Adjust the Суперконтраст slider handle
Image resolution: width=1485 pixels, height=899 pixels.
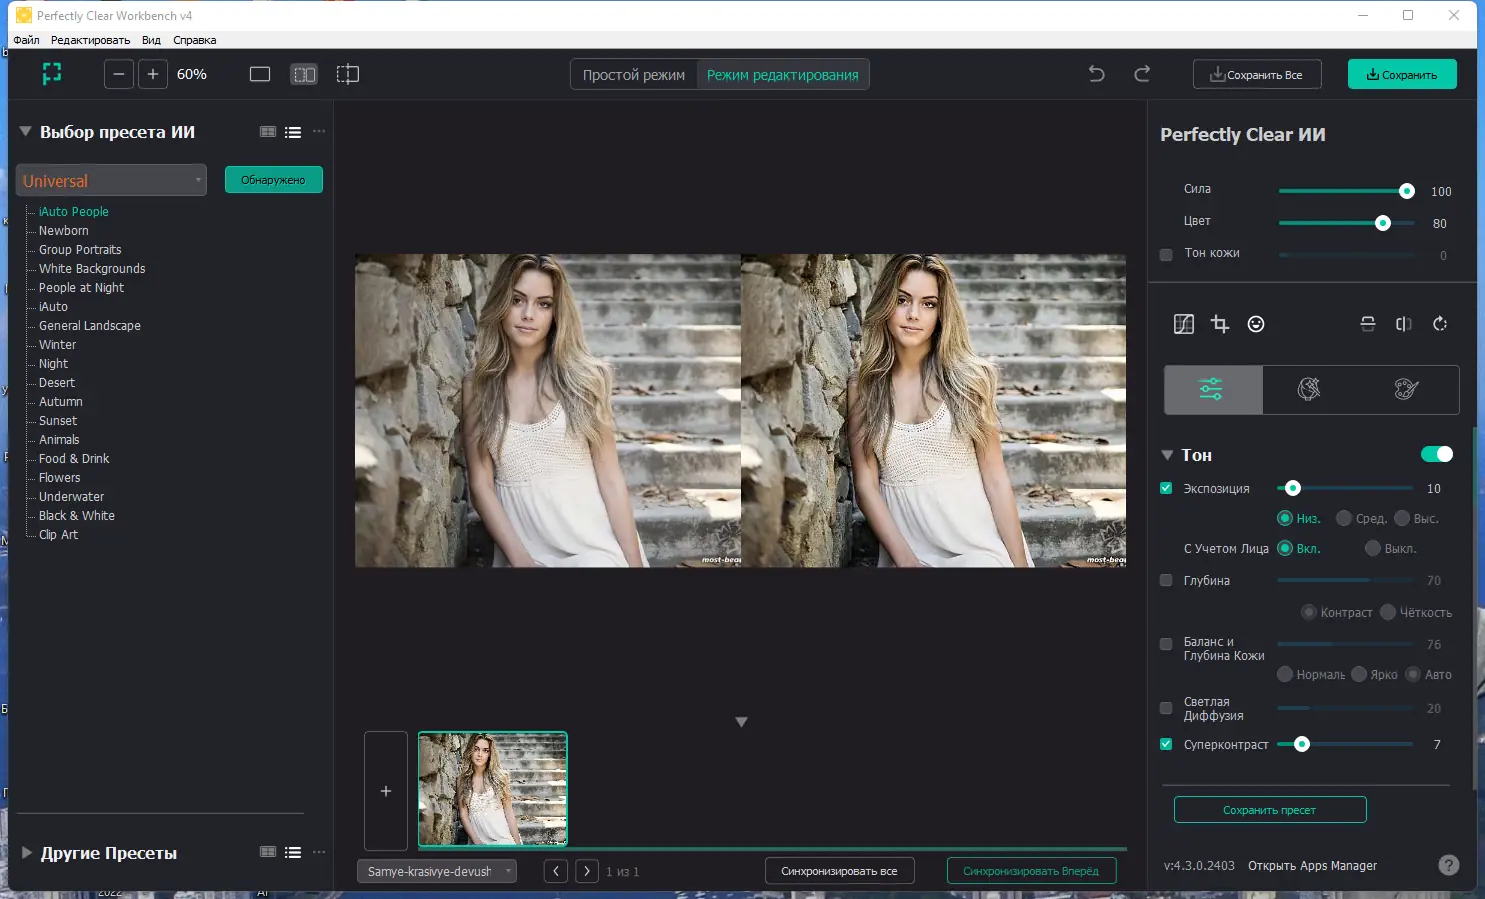click(1302, 744)
